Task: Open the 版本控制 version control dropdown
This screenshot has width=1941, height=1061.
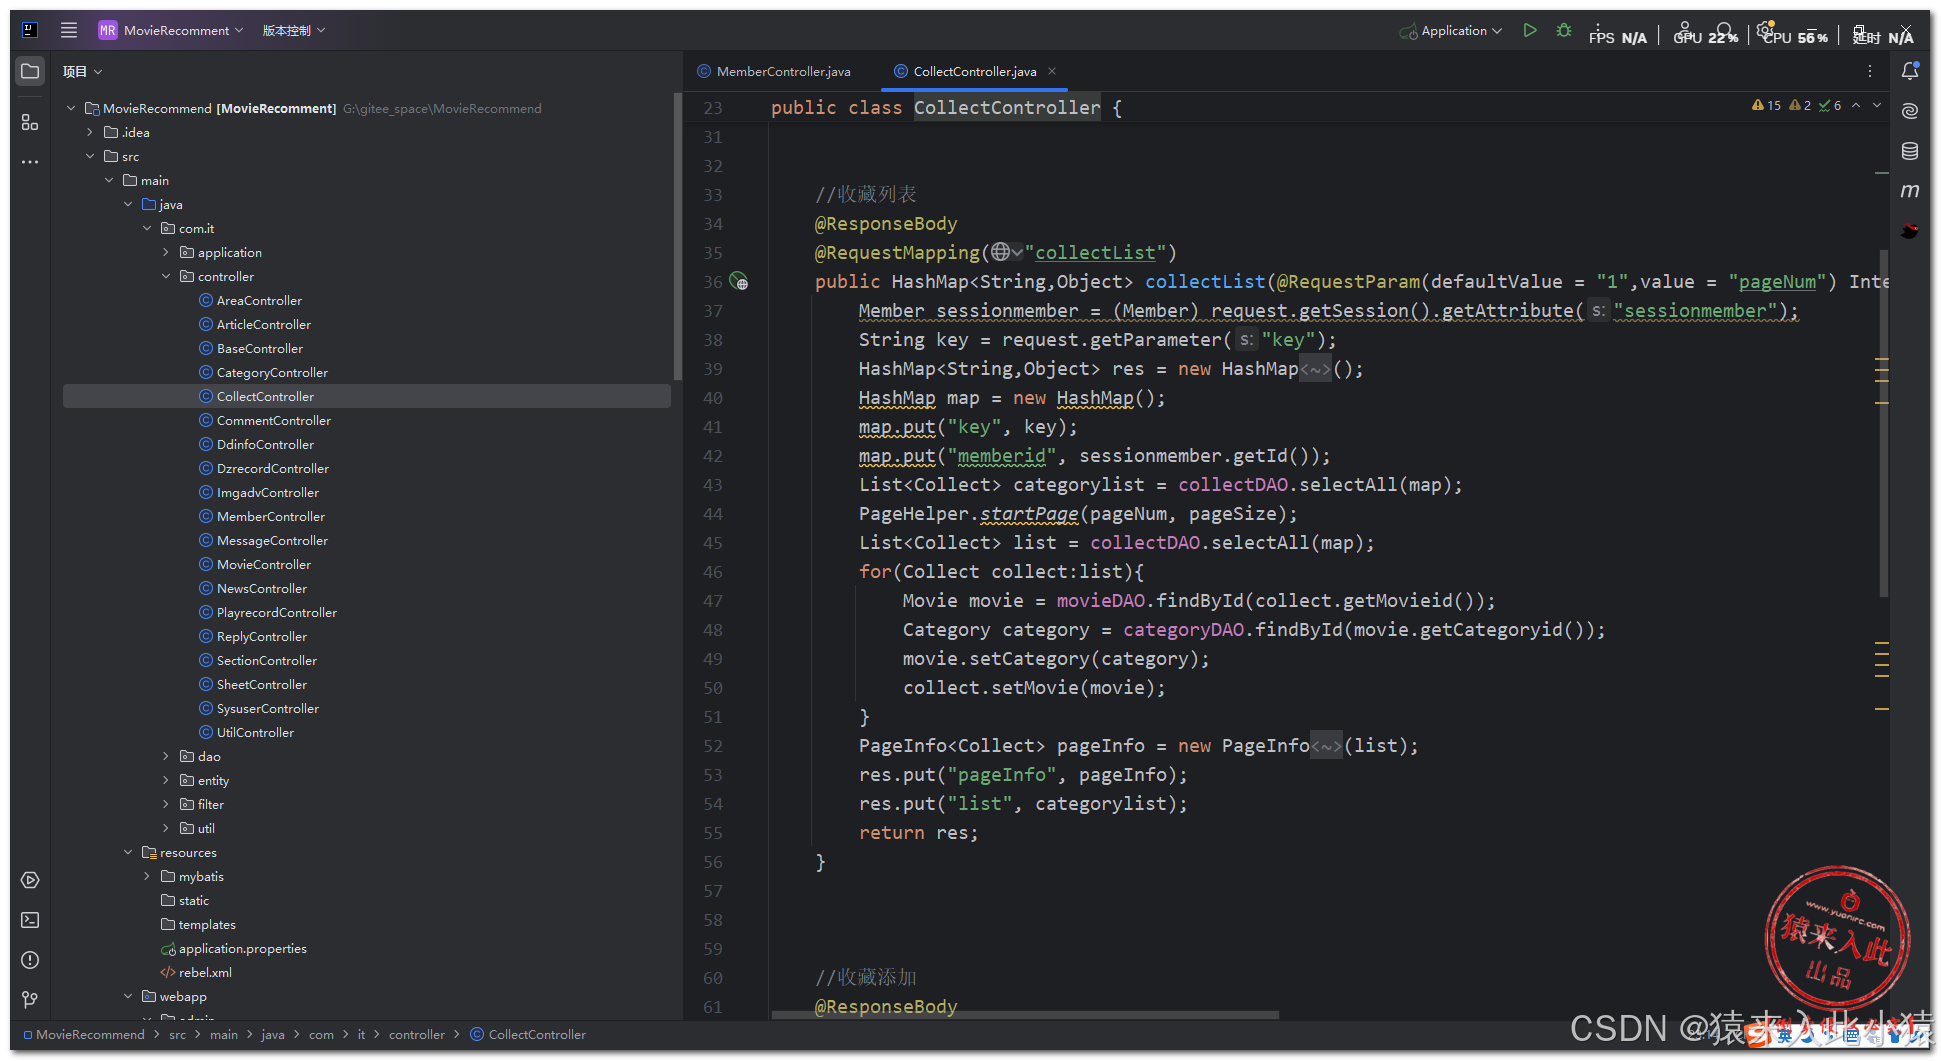Action: [294, 30]
